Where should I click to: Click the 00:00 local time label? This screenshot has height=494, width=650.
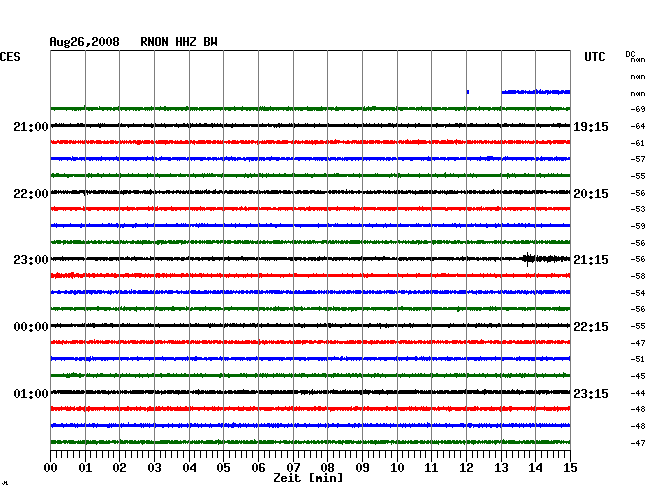[x=31, y=327]
